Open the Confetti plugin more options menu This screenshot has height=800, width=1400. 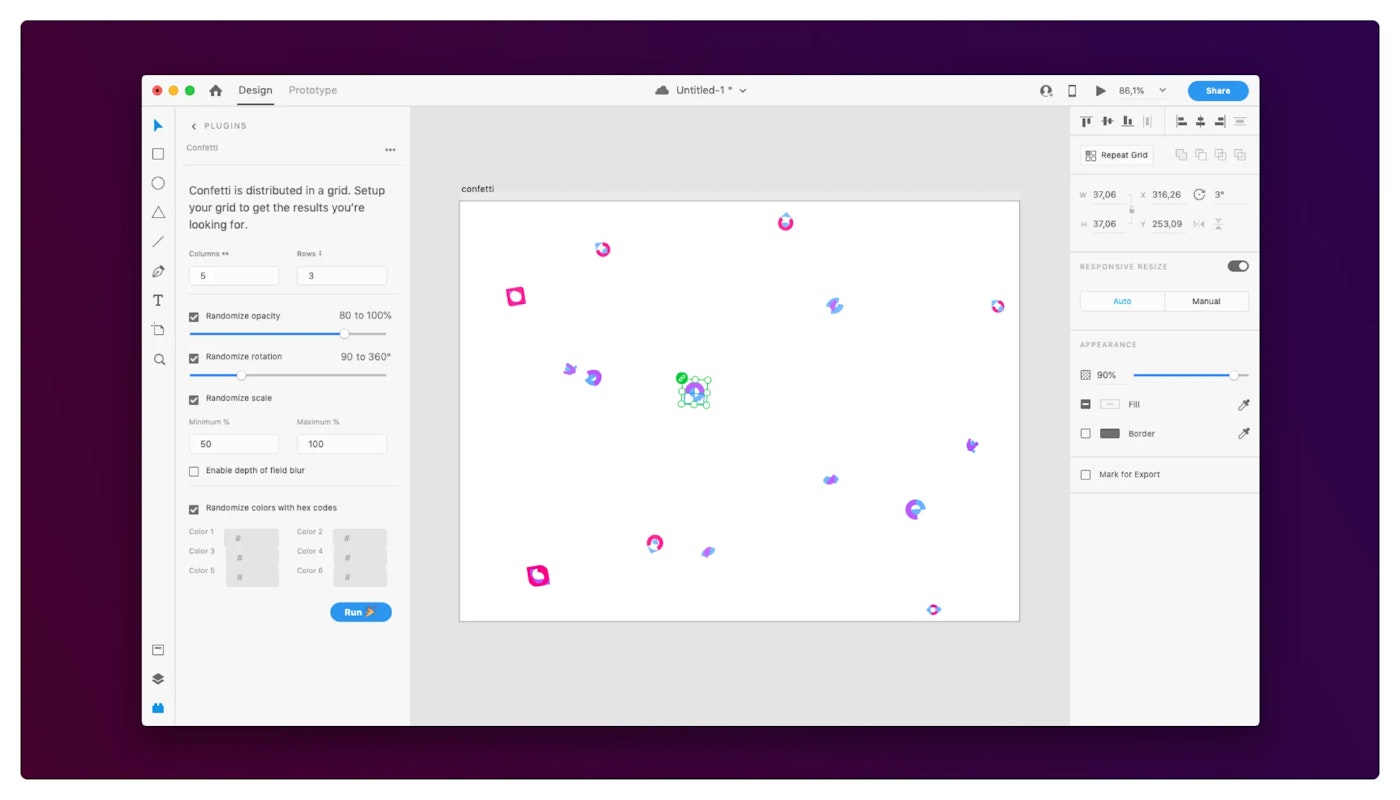pyautogui.click(x=390, y=150)
